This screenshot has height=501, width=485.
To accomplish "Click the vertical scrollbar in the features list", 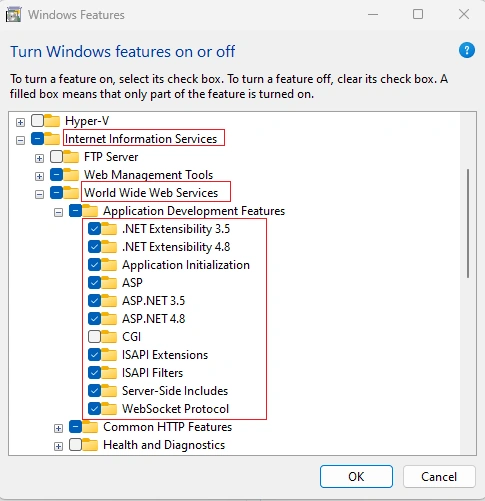I will 468,223.
